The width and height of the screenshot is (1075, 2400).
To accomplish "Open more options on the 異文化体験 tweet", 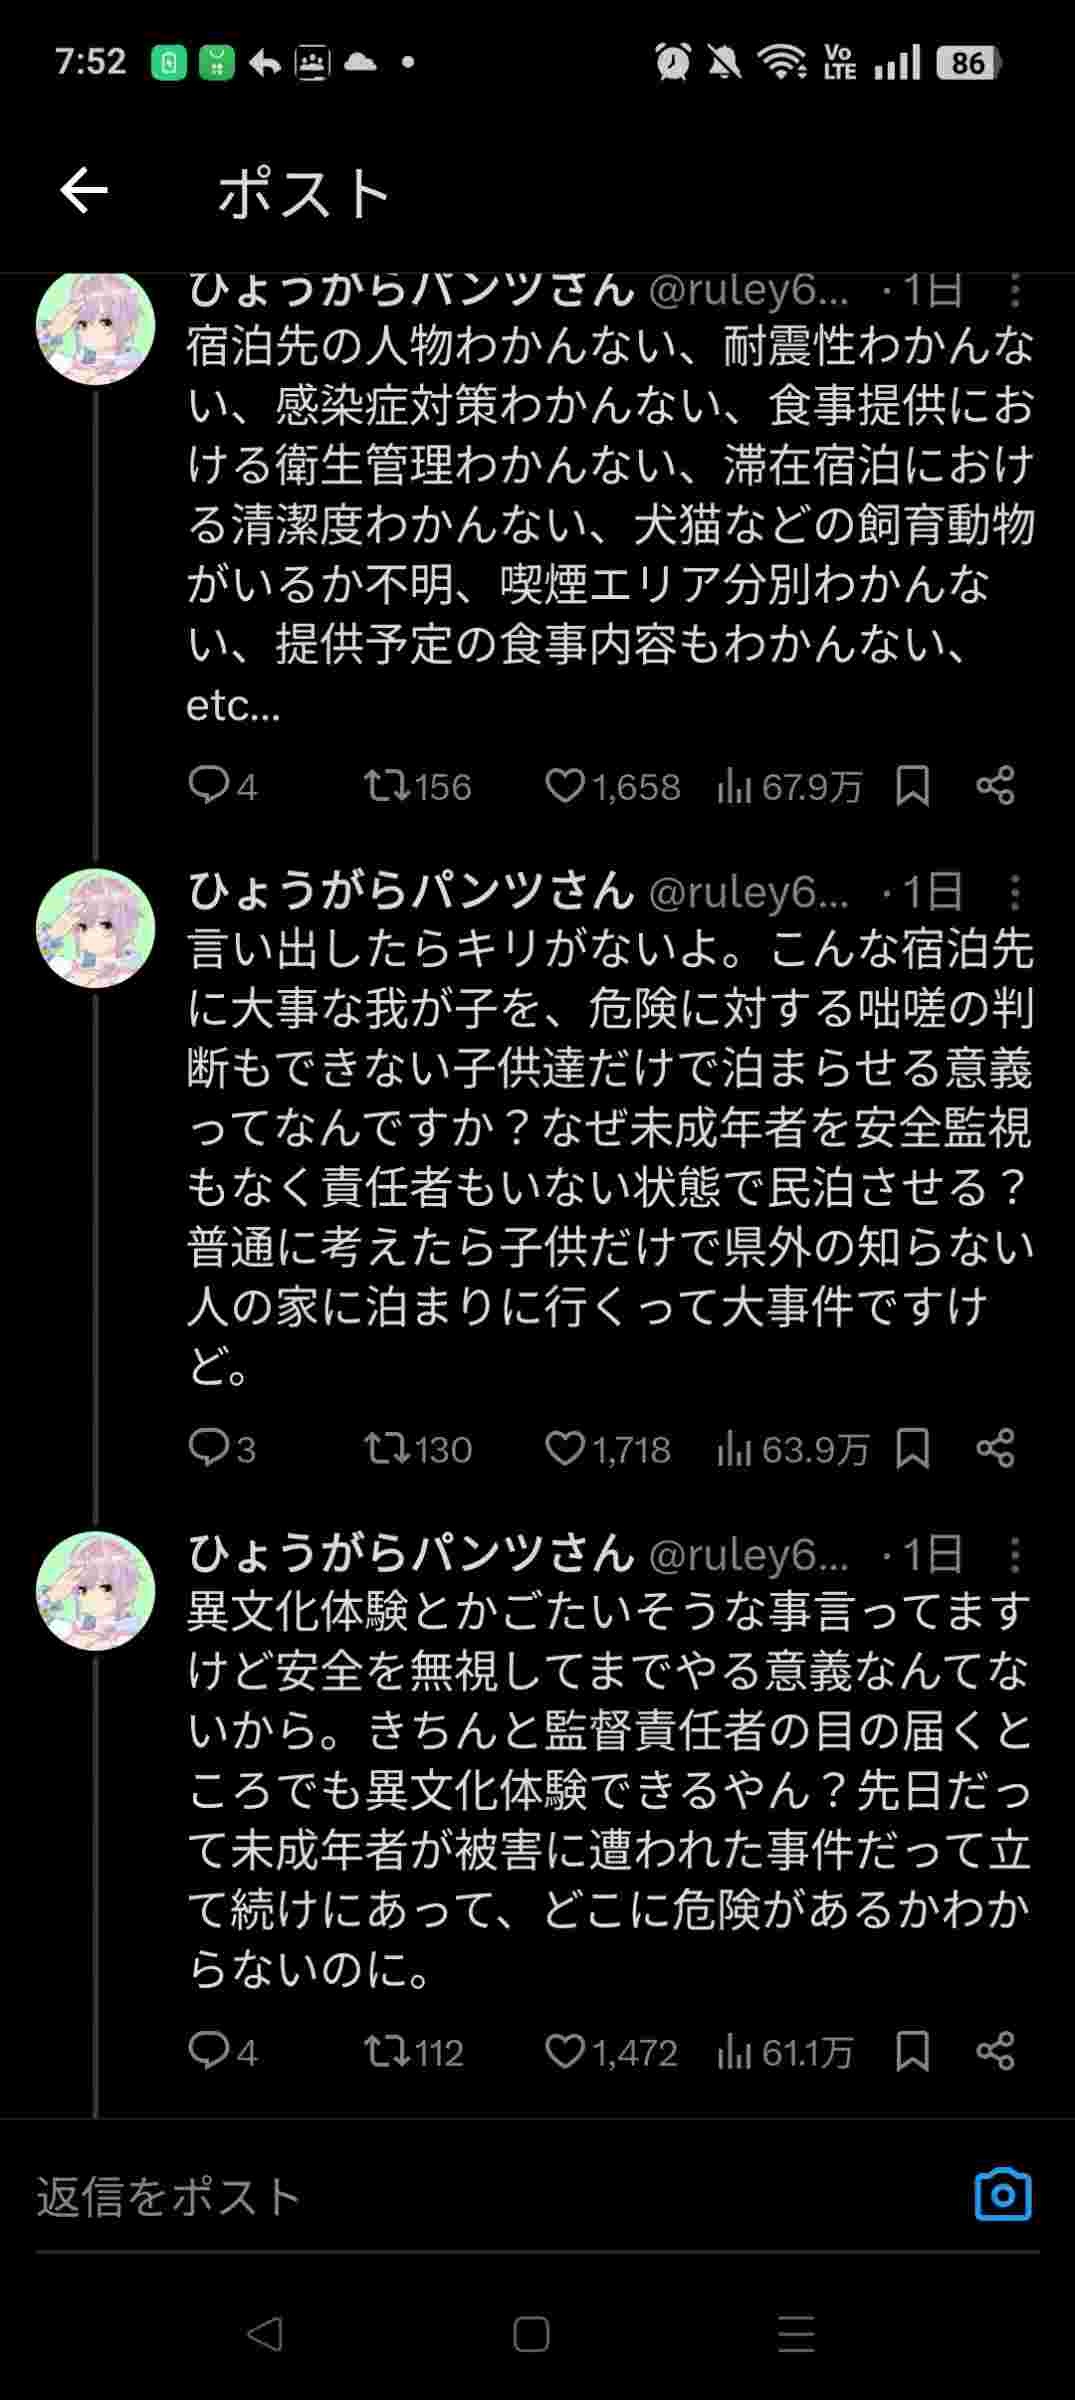I will [1014, 1555].
